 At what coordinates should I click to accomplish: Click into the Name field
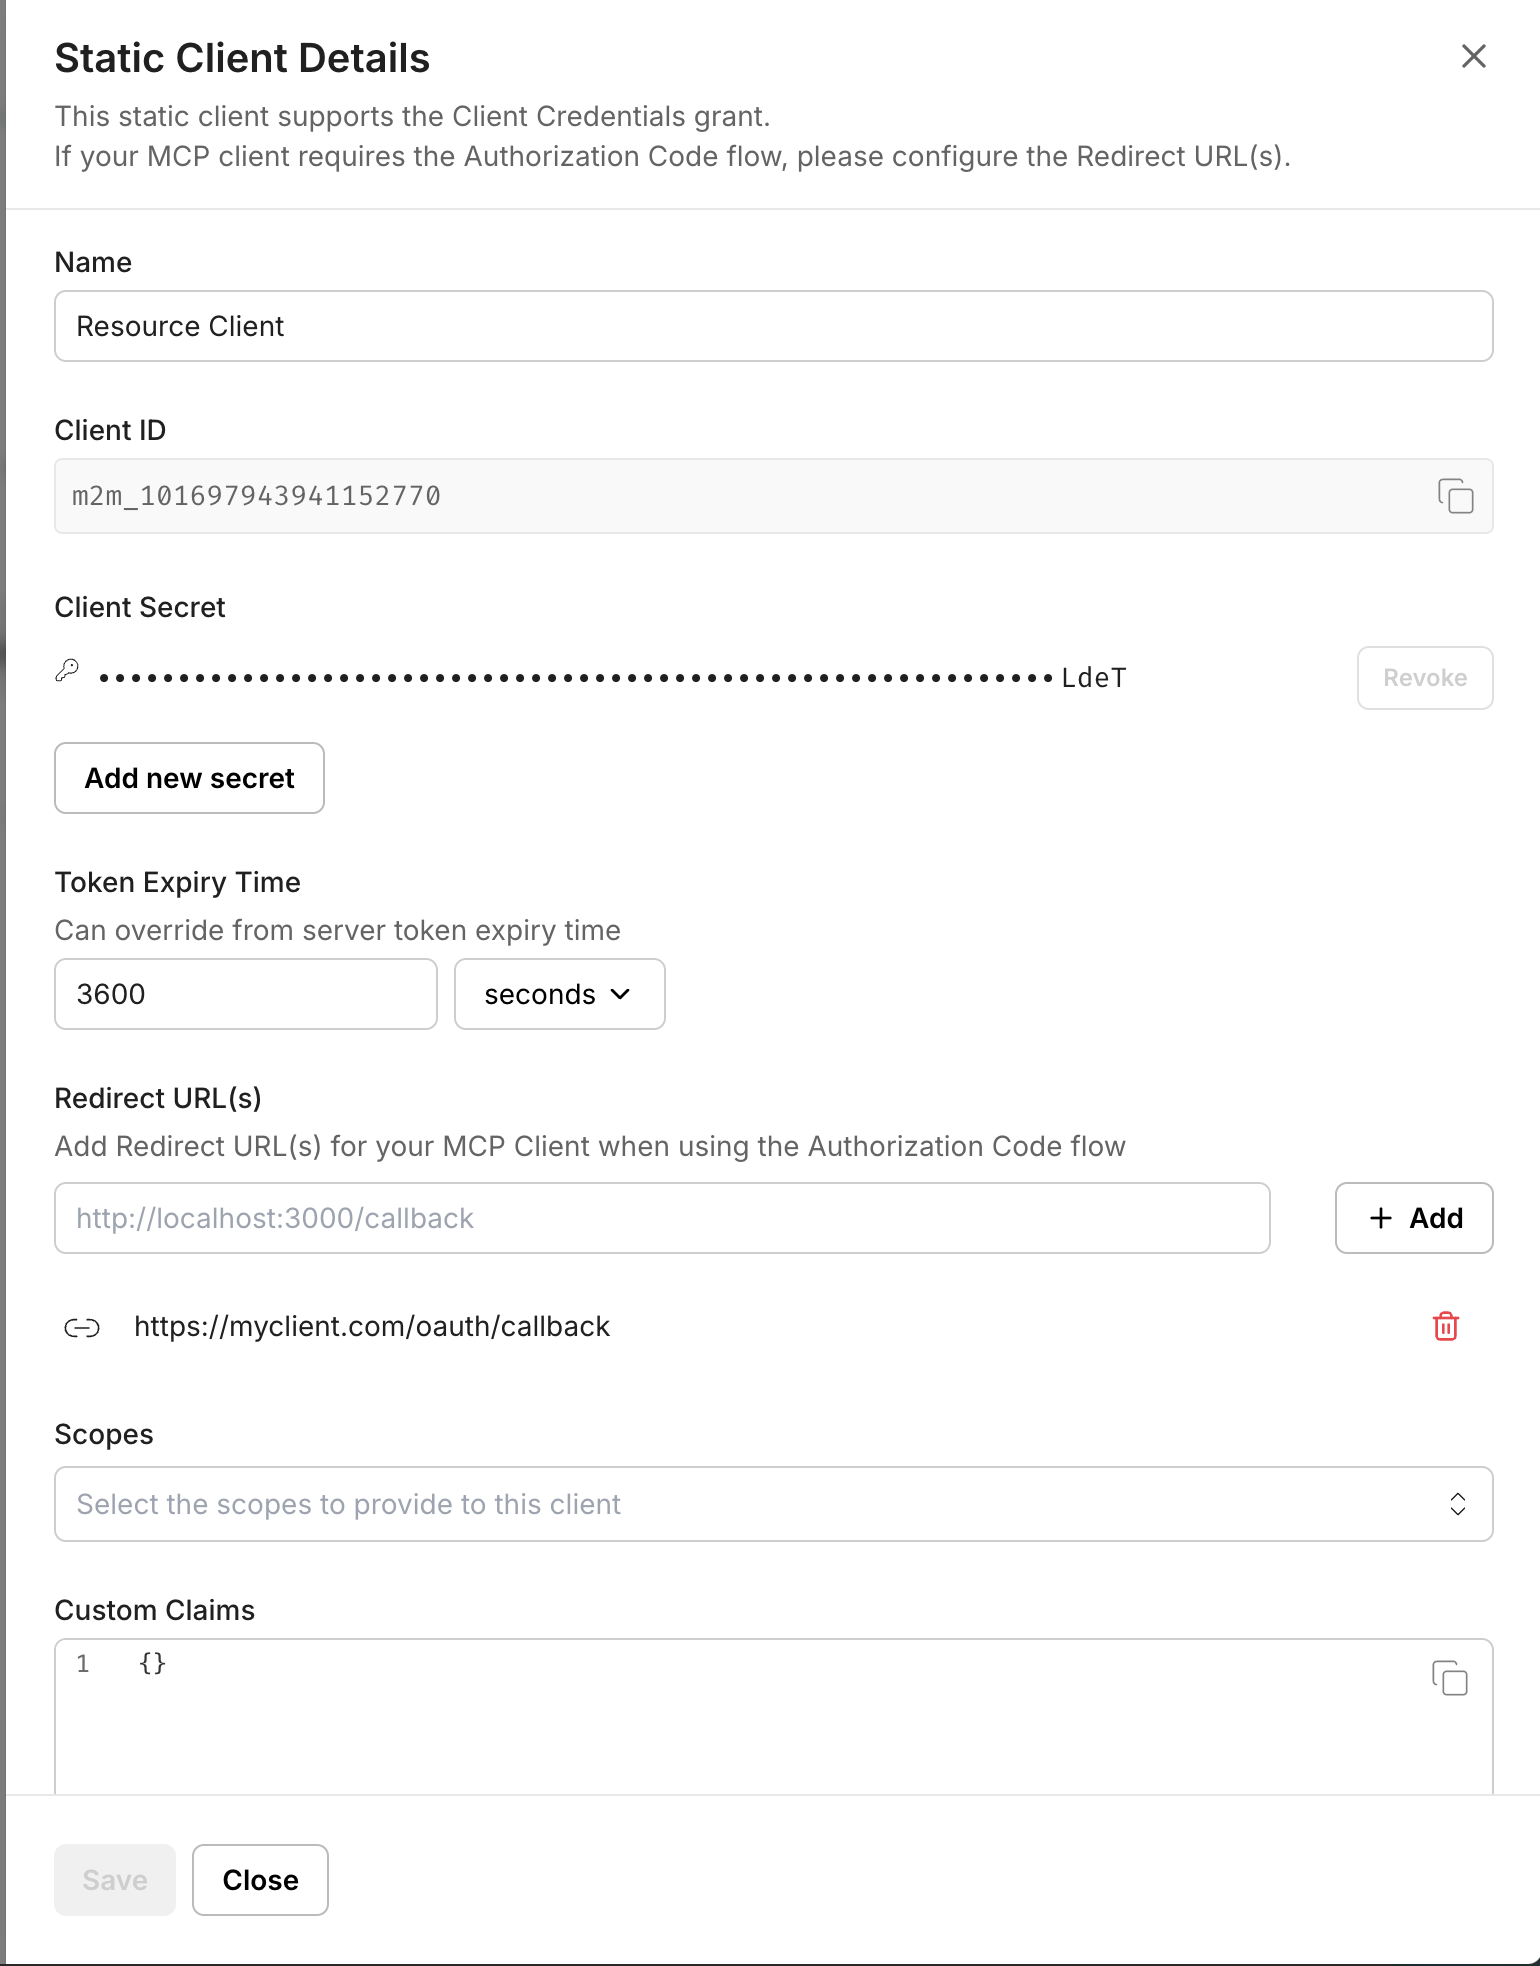773,326
